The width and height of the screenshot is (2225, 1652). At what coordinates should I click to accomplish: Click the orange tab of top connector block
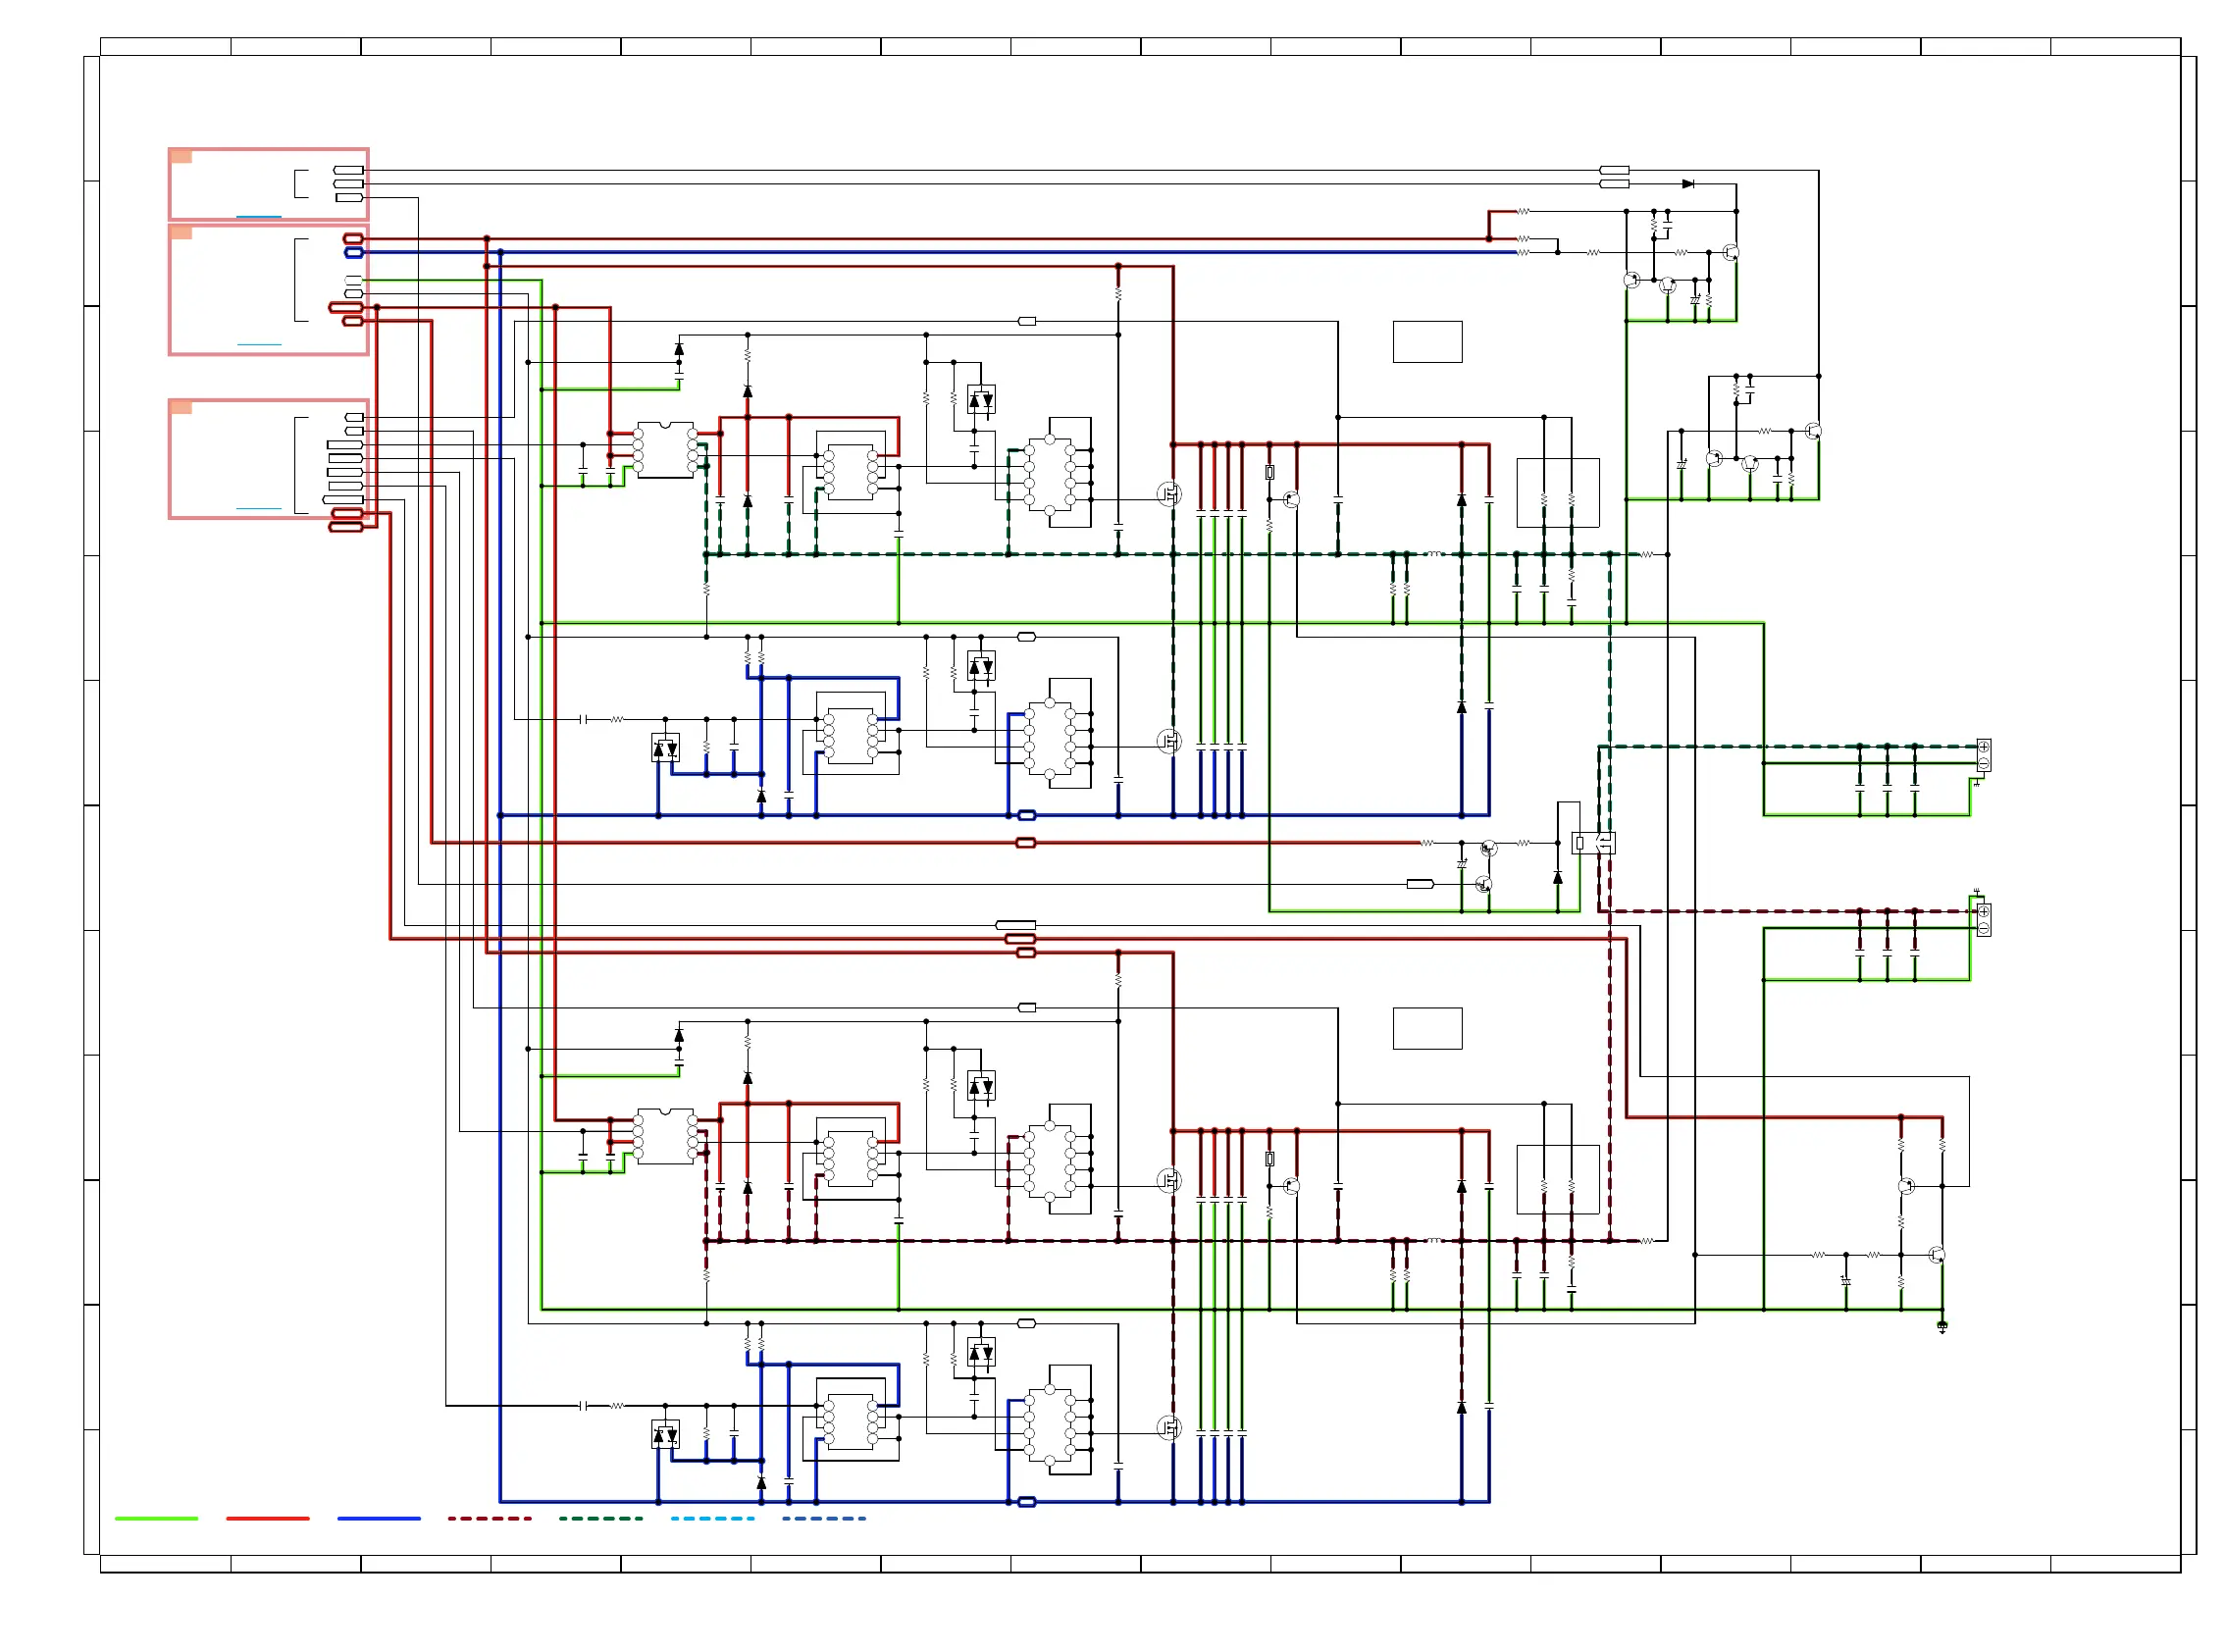[x=181, y=156]
